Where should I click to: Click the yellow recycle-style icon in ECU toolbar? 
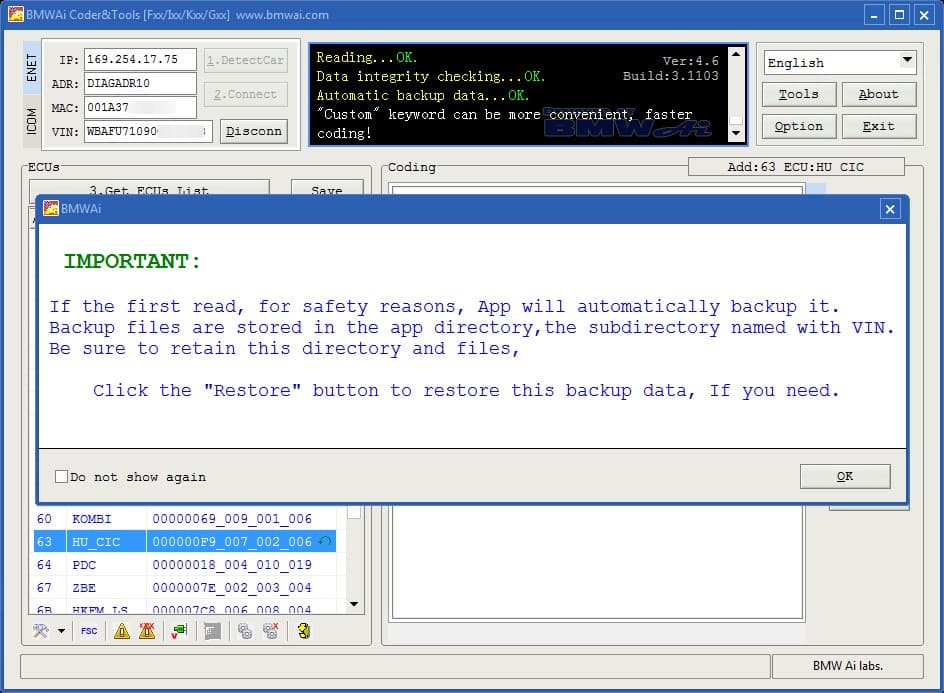click(303, 631)
